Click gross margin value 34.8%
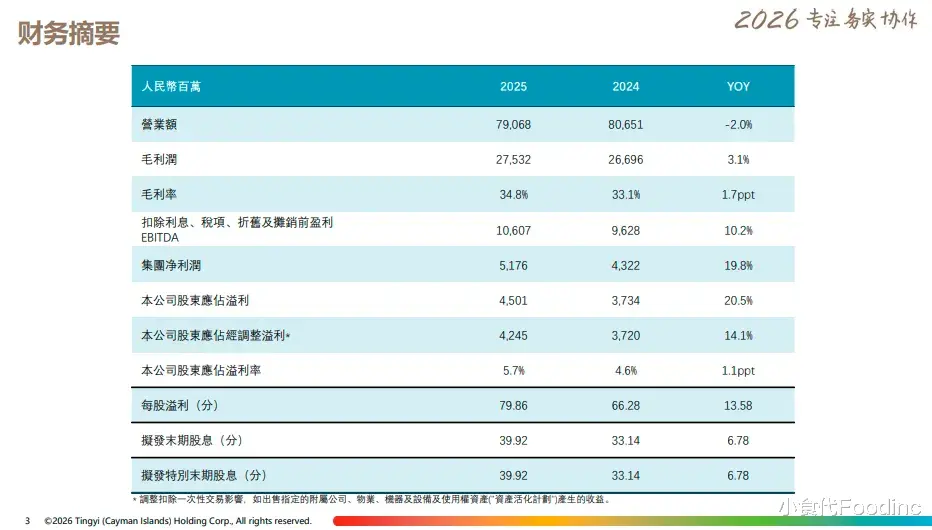This screenshot has height=530, width=932. (514, 195)
